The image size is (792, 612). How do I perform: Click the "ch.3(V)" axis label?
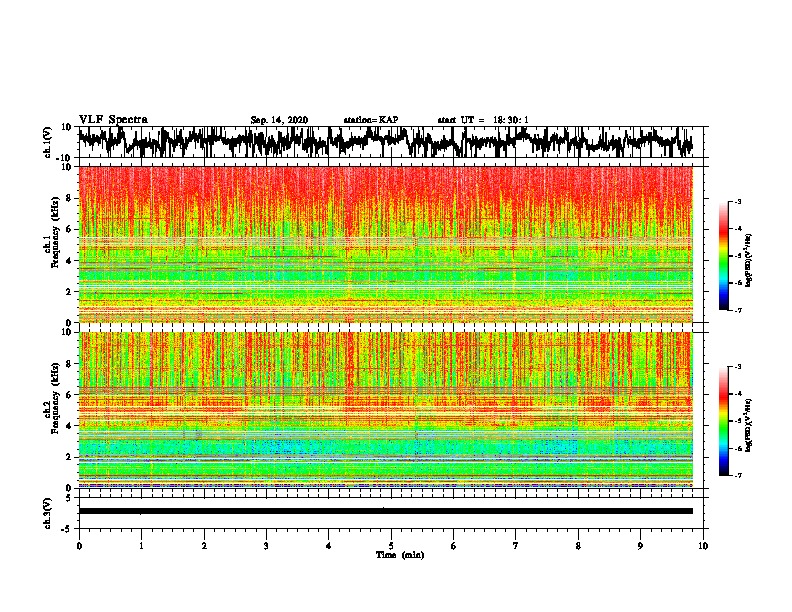(48, 513)
